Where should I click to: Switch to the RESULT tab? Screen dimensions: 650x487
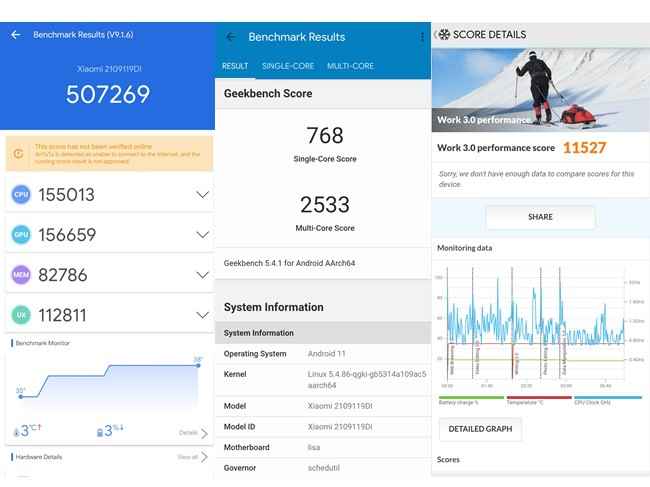[235, 66]
